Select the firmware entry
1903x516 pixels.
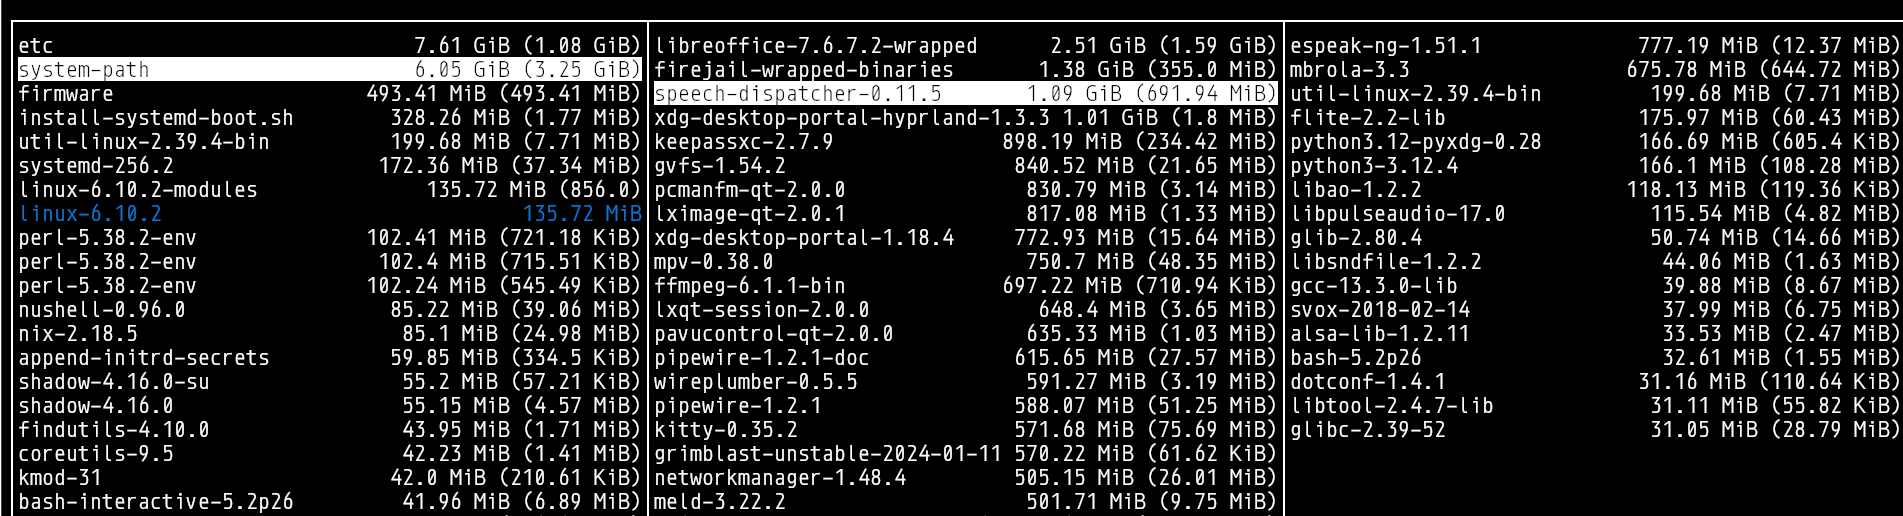point(66,94)
